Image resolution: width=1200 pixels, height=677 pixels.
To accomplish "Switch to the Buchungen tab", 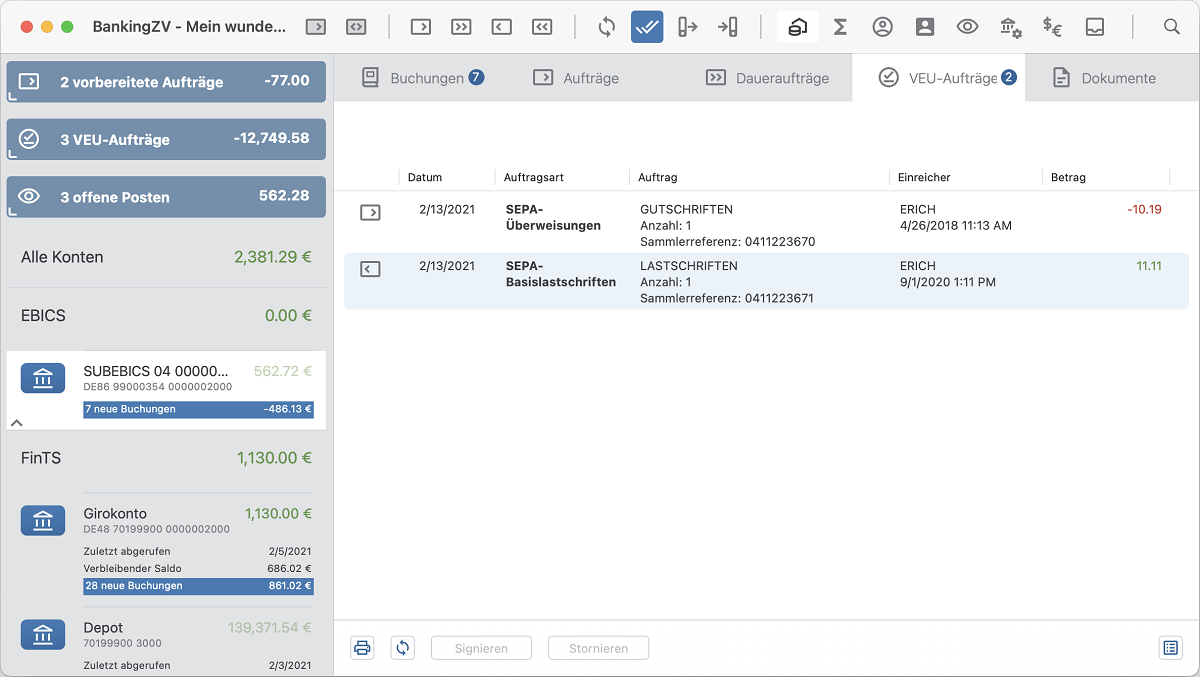I will (422, 78).
